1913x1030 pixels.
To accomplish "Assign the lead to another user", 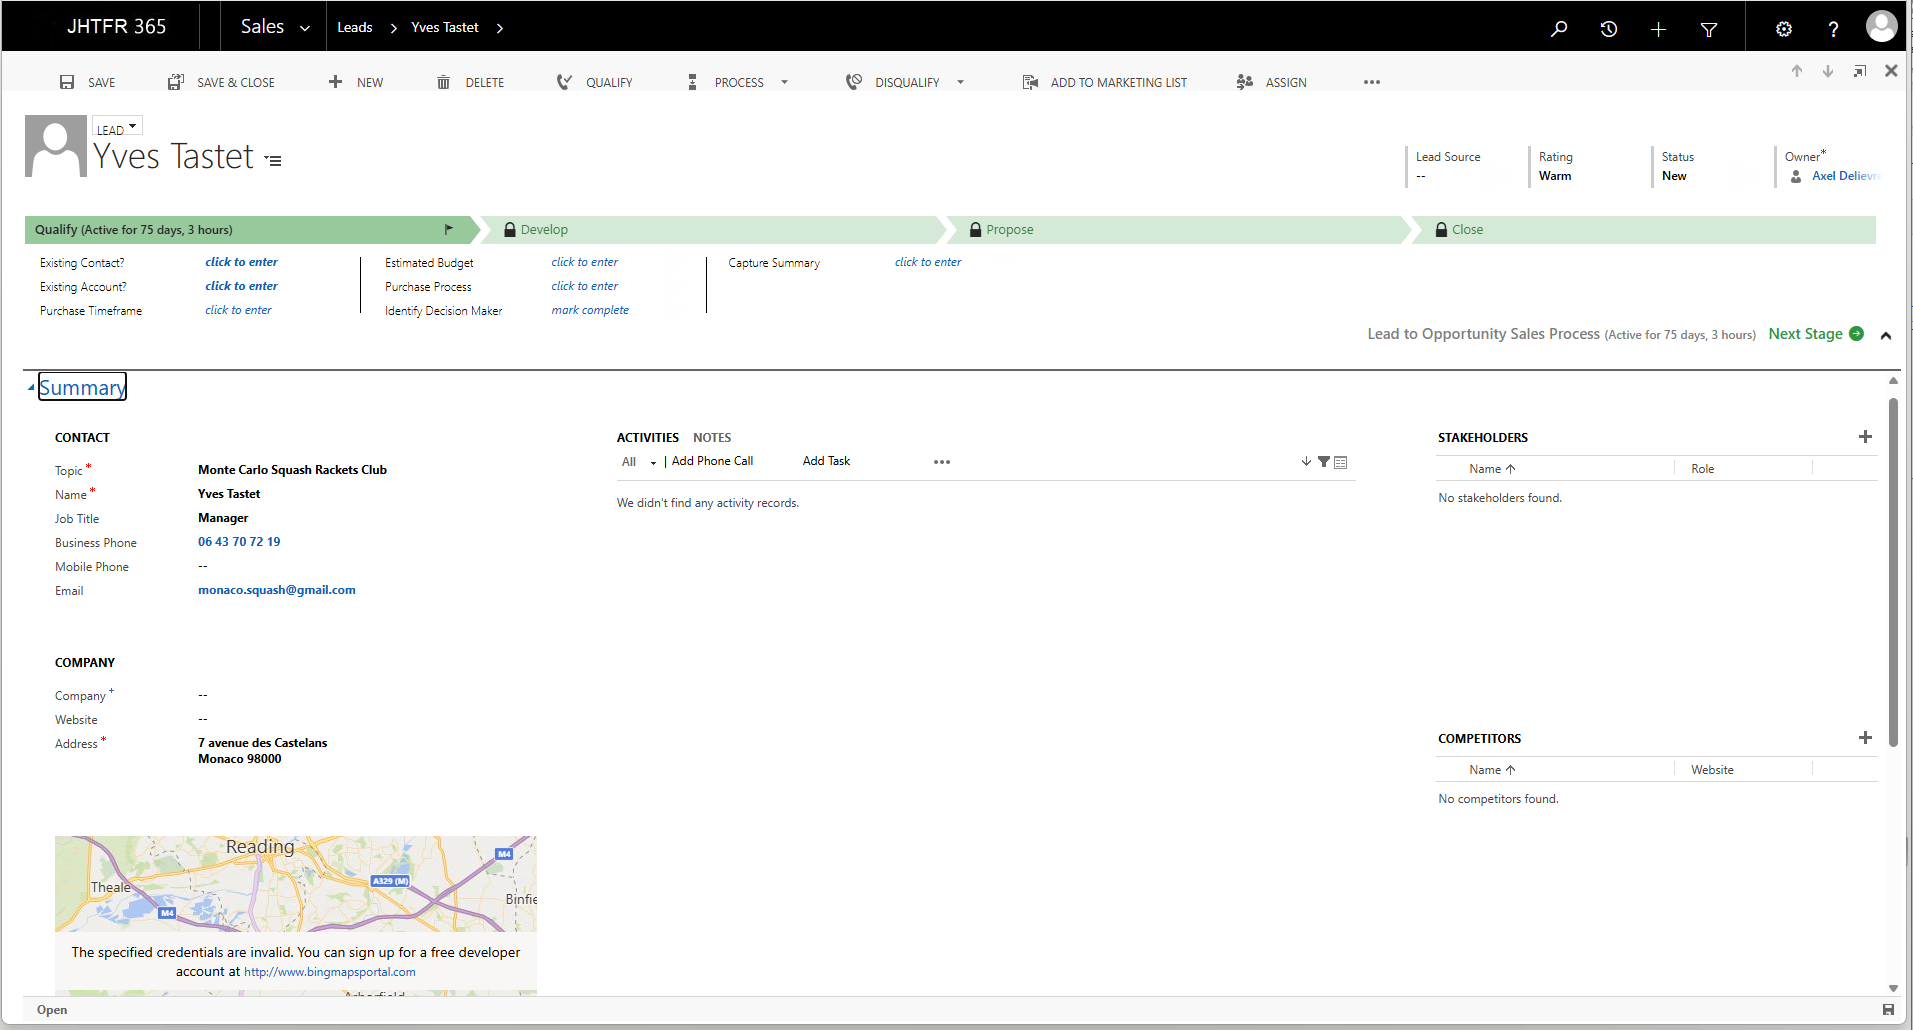I will pyautogui.click(x=1271, y=82).
